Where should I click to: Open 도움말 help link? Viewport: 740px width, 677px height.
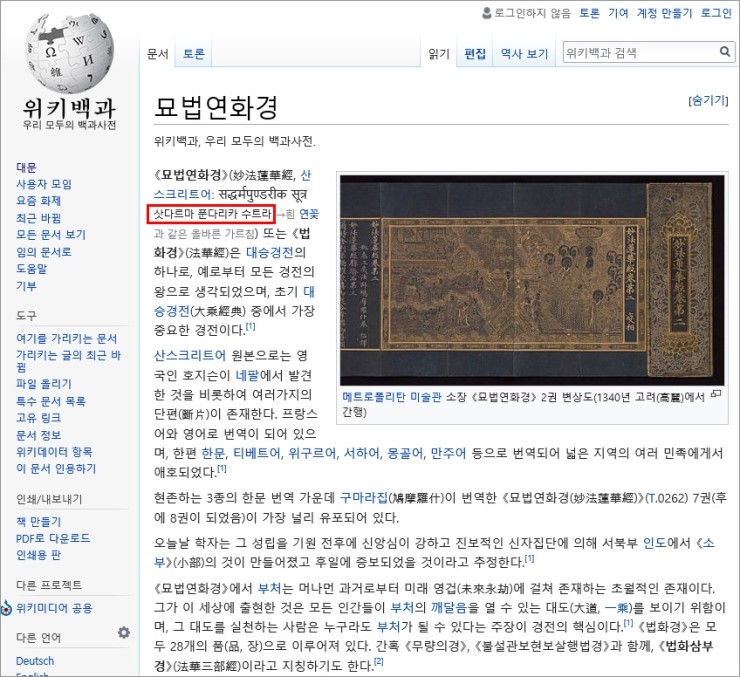tap(32, 268)
